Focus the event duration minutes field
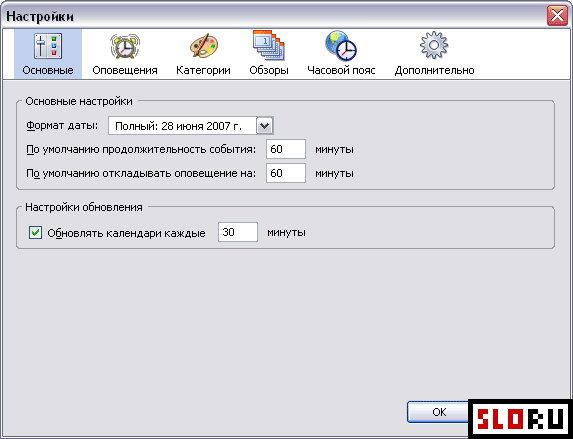573x439 pixels. click(286, 149)
